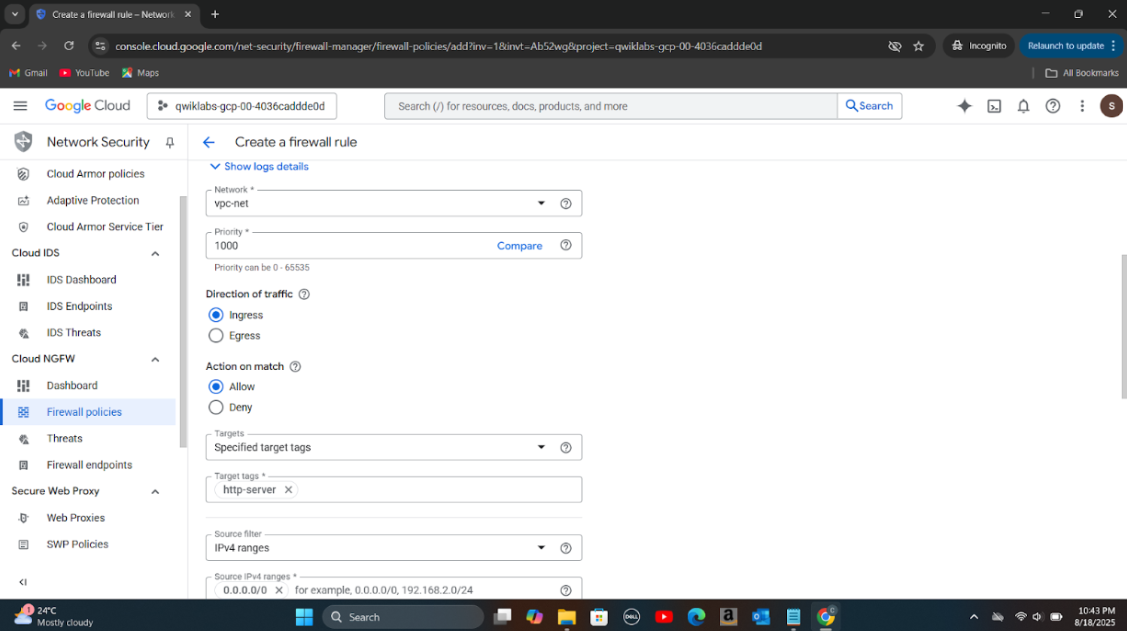This screenshot has width=1127, height=631.
Task: Click the Compare link in Priority field
Action: pos(519,246)
